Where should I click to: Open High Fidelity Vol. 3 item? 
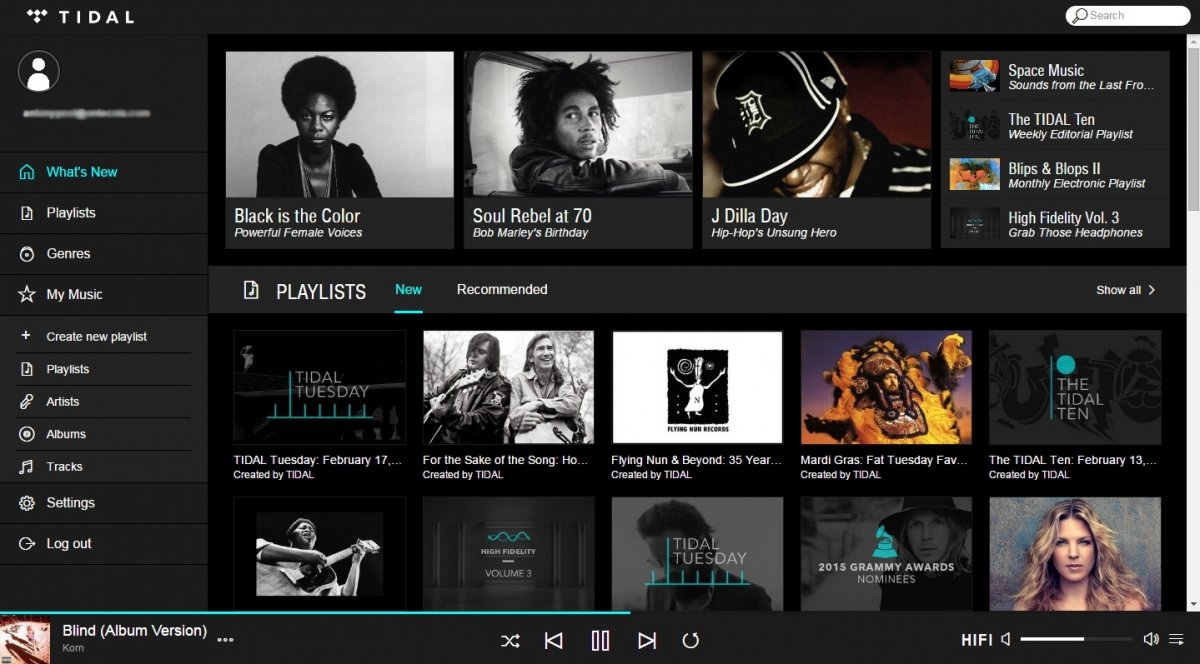point(1055,224)
